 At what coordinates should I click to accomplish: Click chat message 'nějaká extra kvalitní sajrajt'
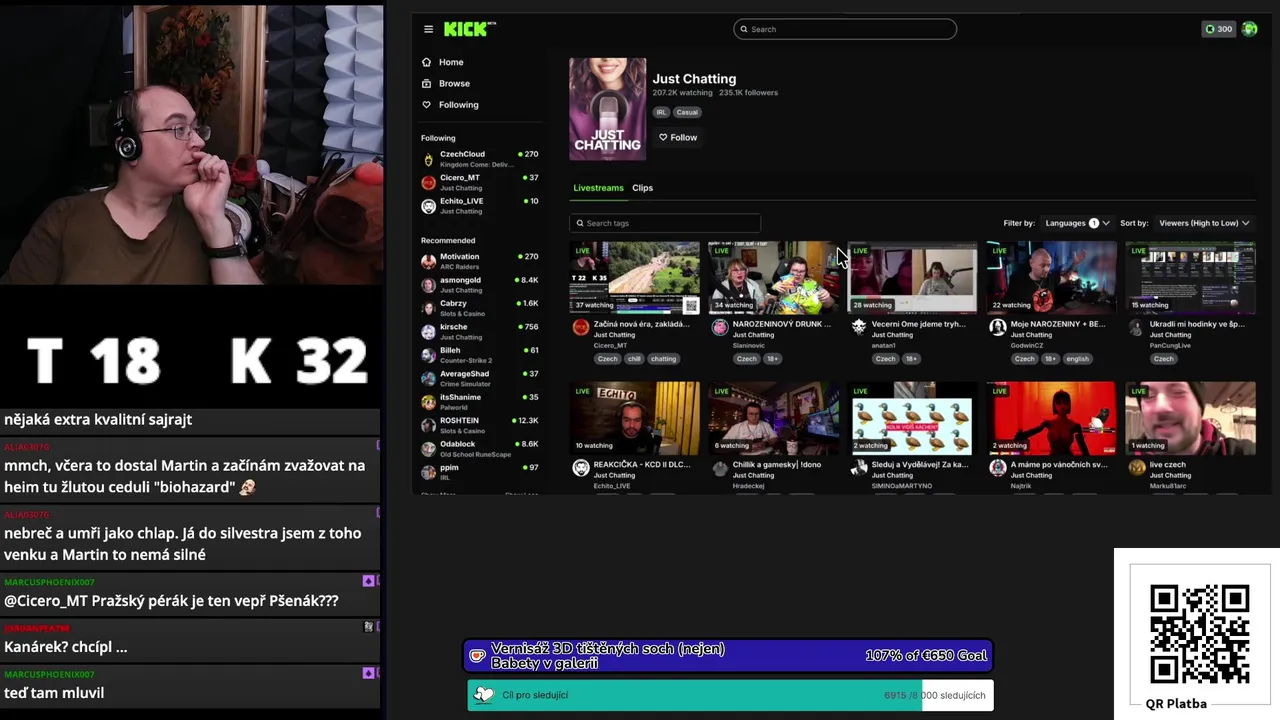pyautogui.click(x=98, y=420)
